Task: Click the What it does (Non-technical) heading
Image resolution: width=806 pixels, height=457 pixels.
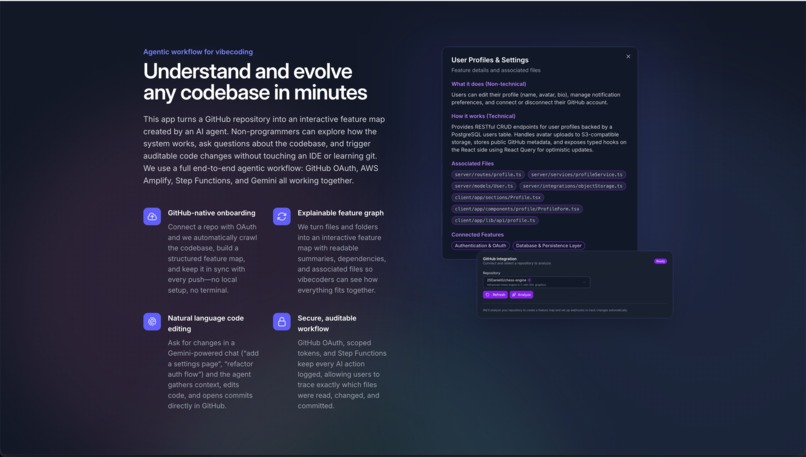Action: [x=488, y=84]
